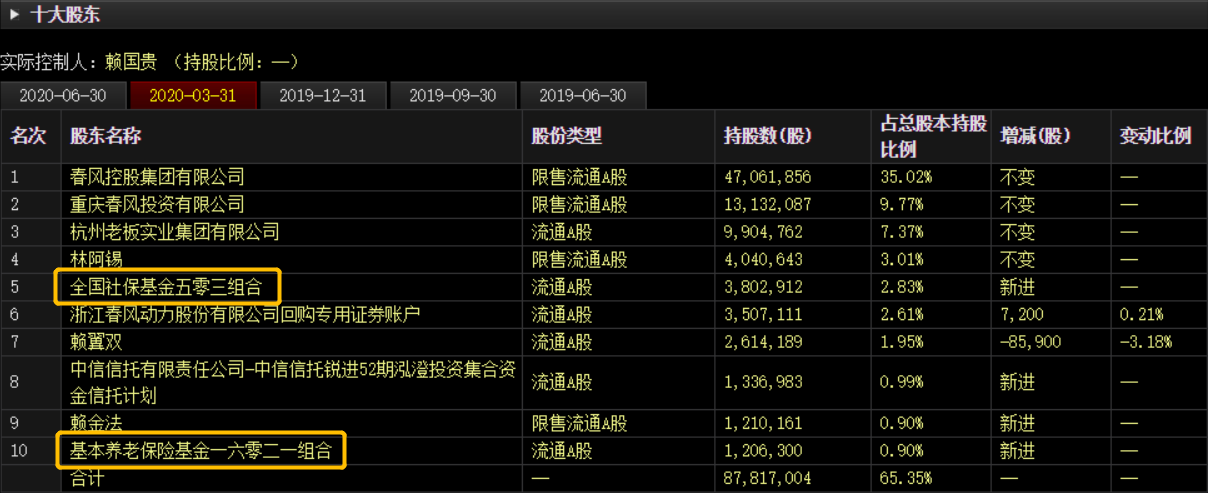Select shareholder 重庆春风投资有限公司
Image resolution: width=1208 pixels, height=493 pixels.
[x=157, y=205]
